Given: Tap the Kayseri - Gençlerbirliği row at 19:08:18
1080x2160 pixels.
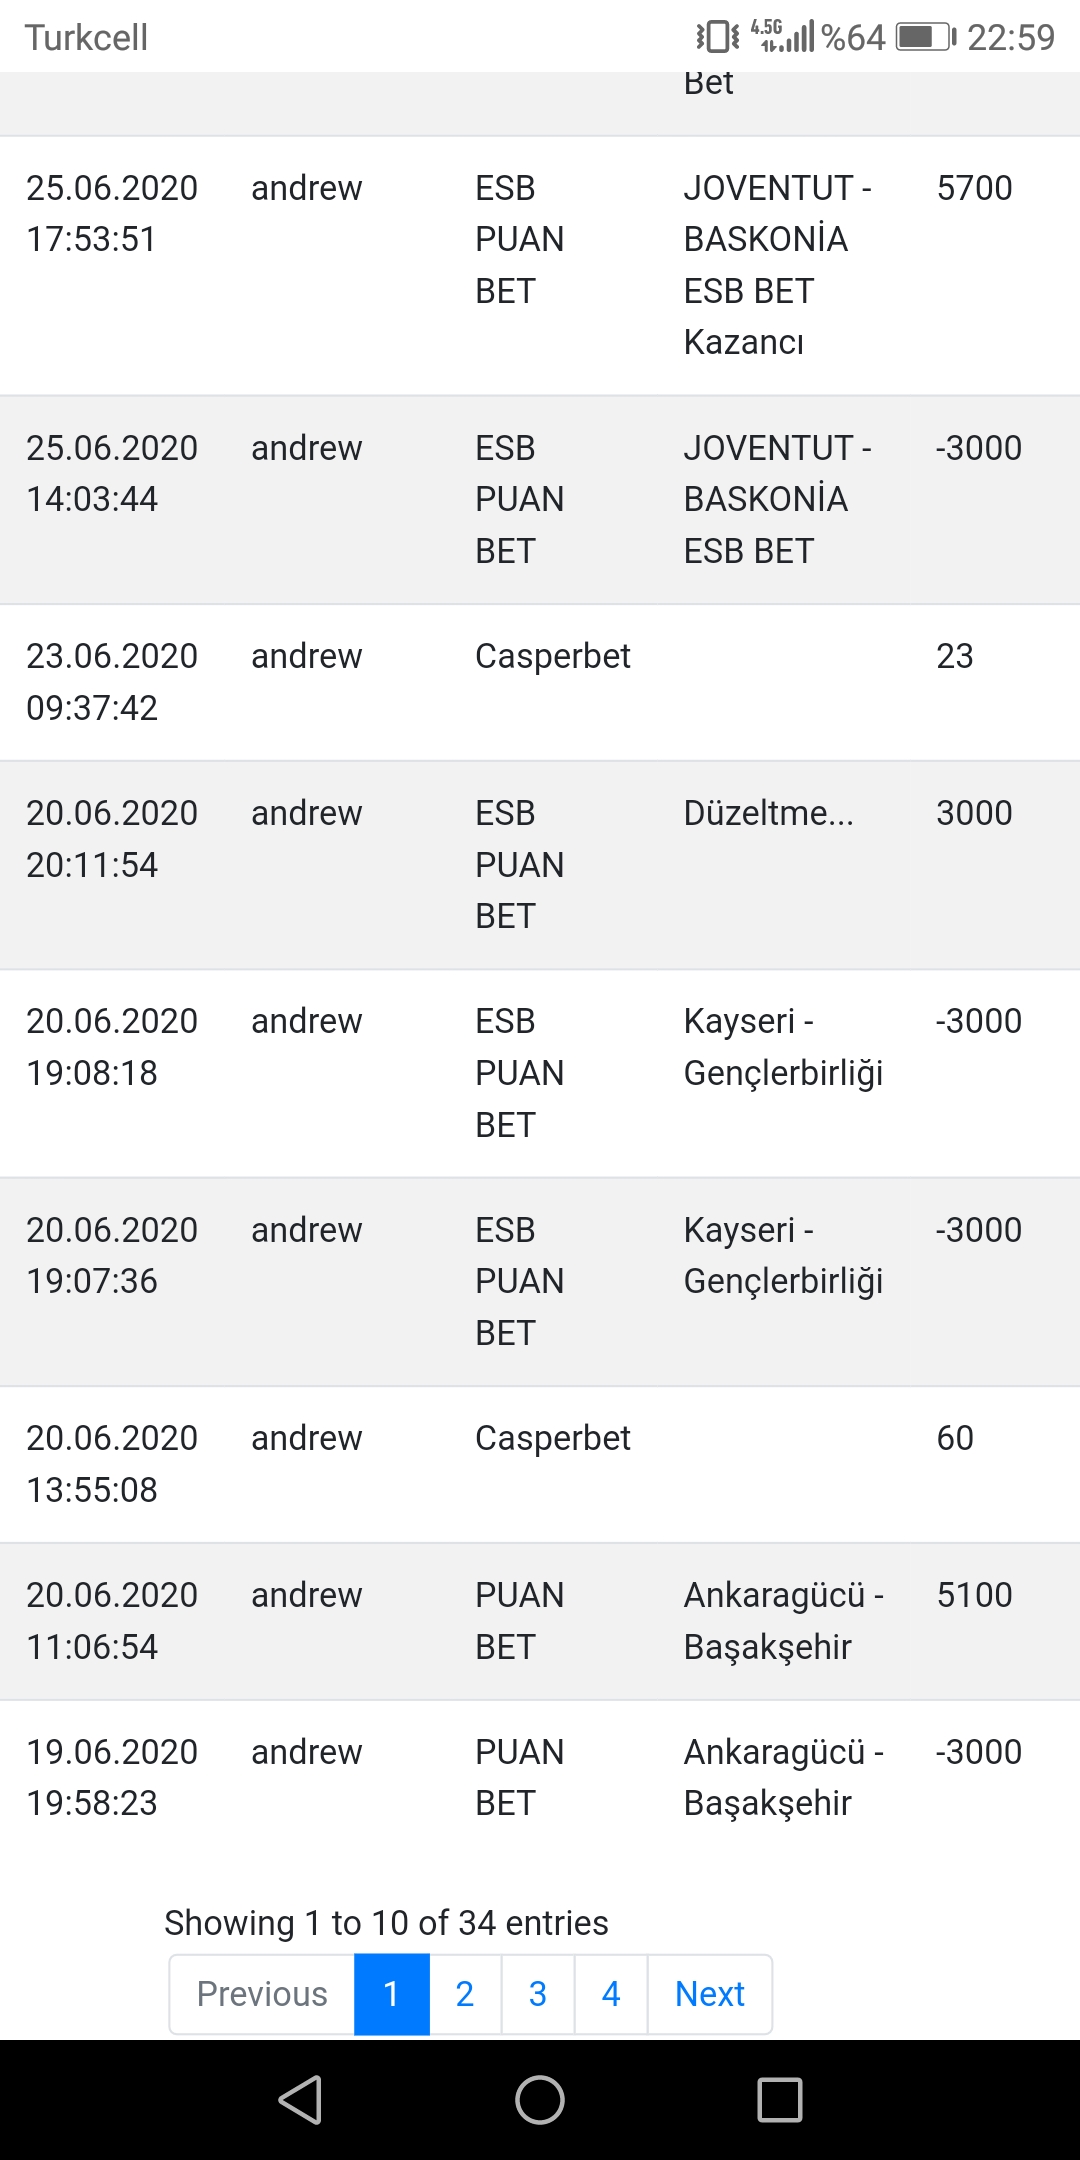Looking at the screenshot, I should 540,1073.
